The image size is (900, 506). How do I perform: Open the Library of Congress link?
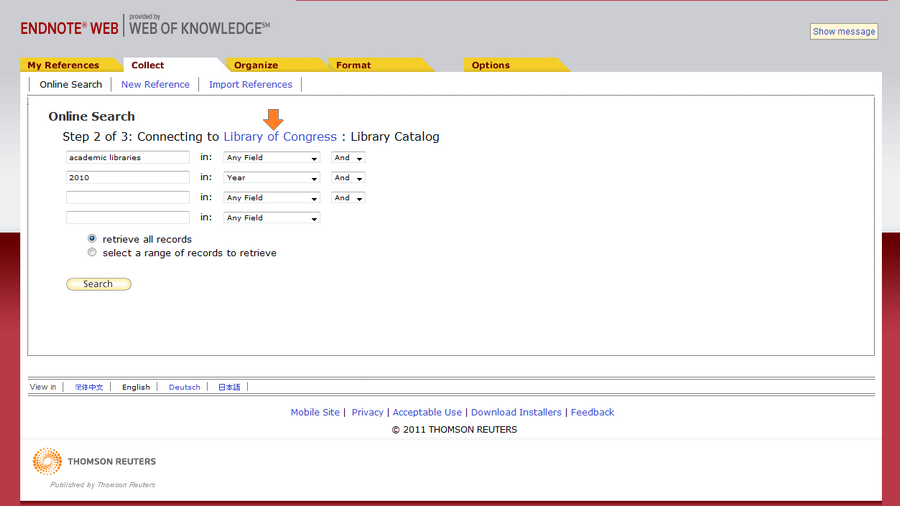pos(280,137)
